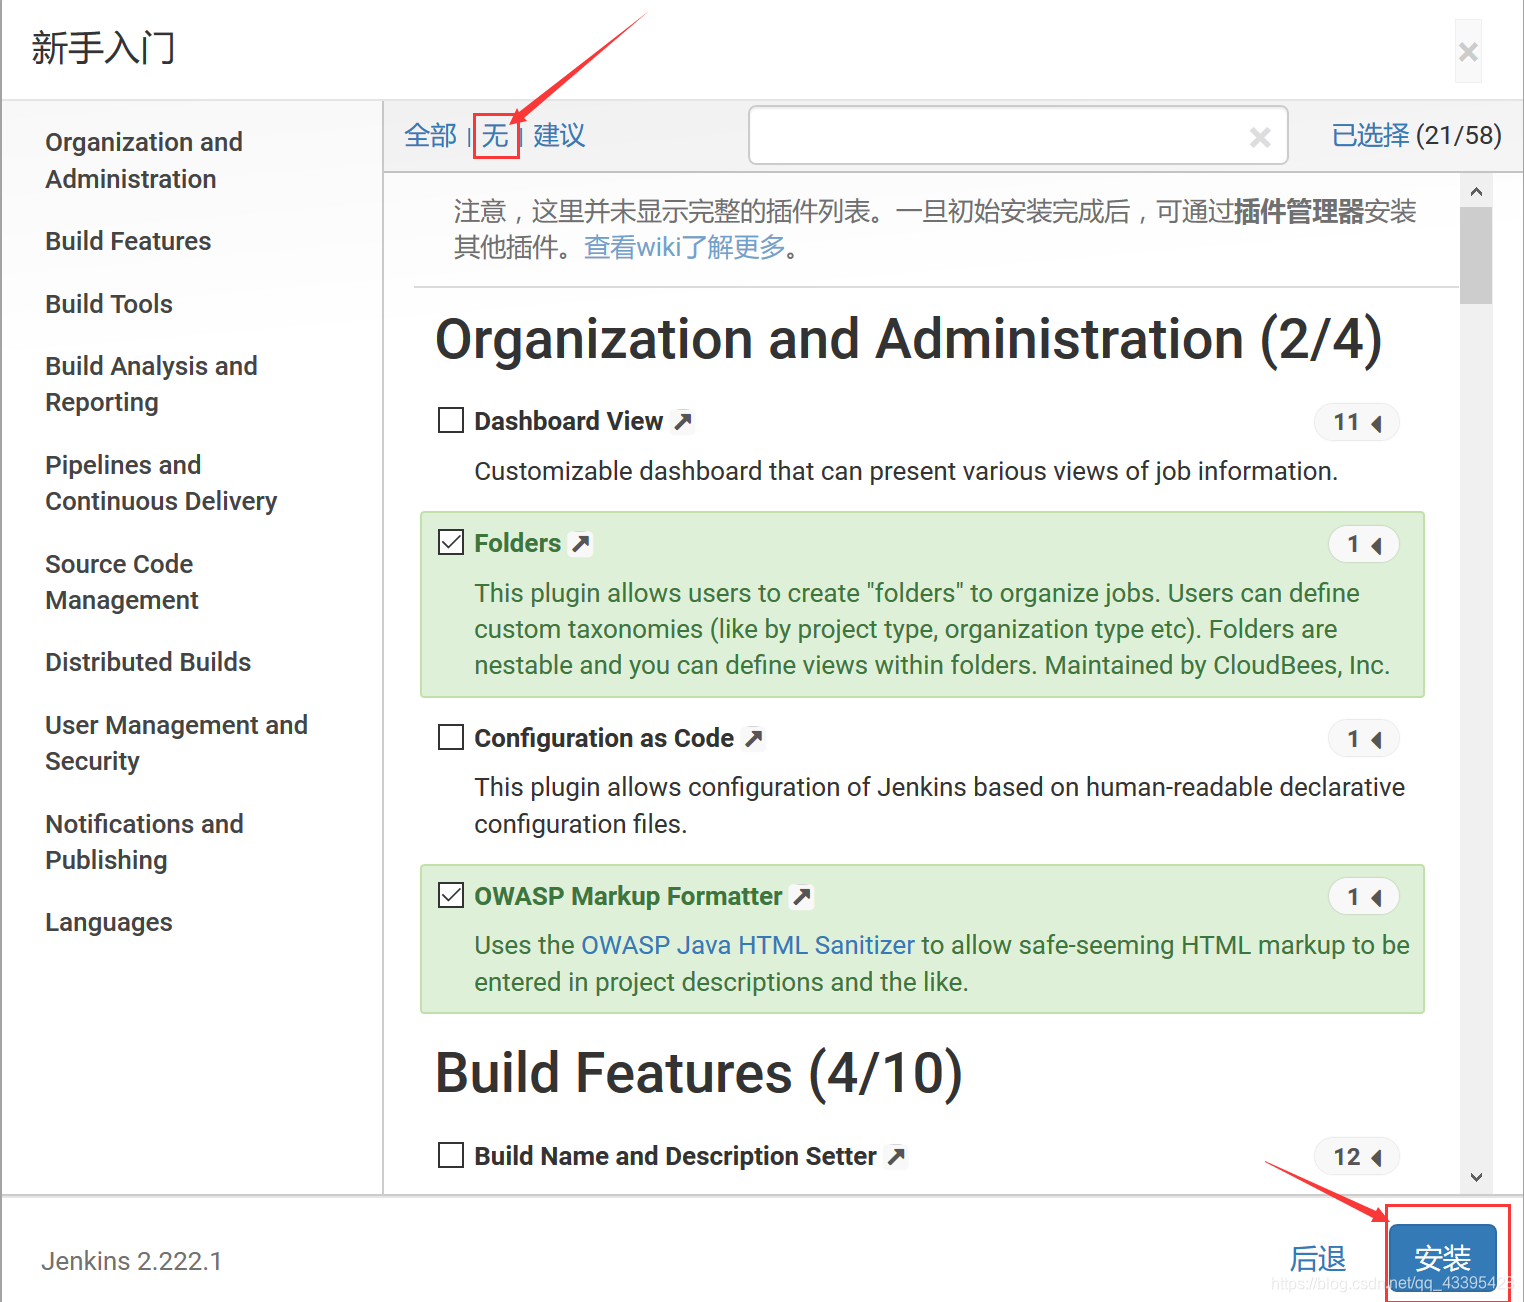Click the Folders plugin title
1524x1302 pixels.
tap(517, 543)
